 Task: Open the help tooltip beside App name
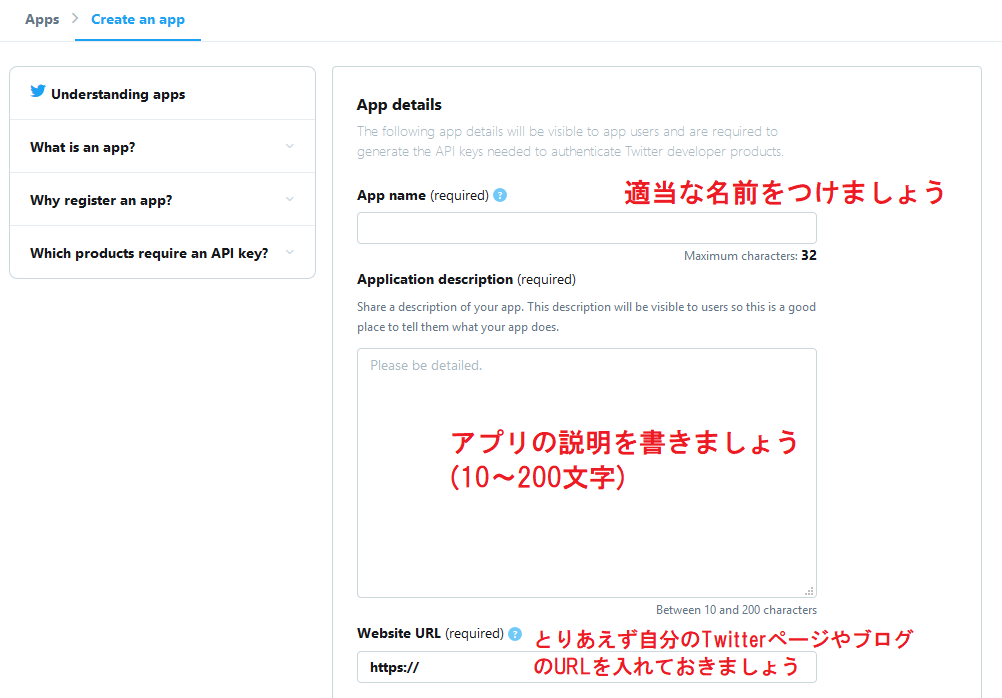point(499,195)
